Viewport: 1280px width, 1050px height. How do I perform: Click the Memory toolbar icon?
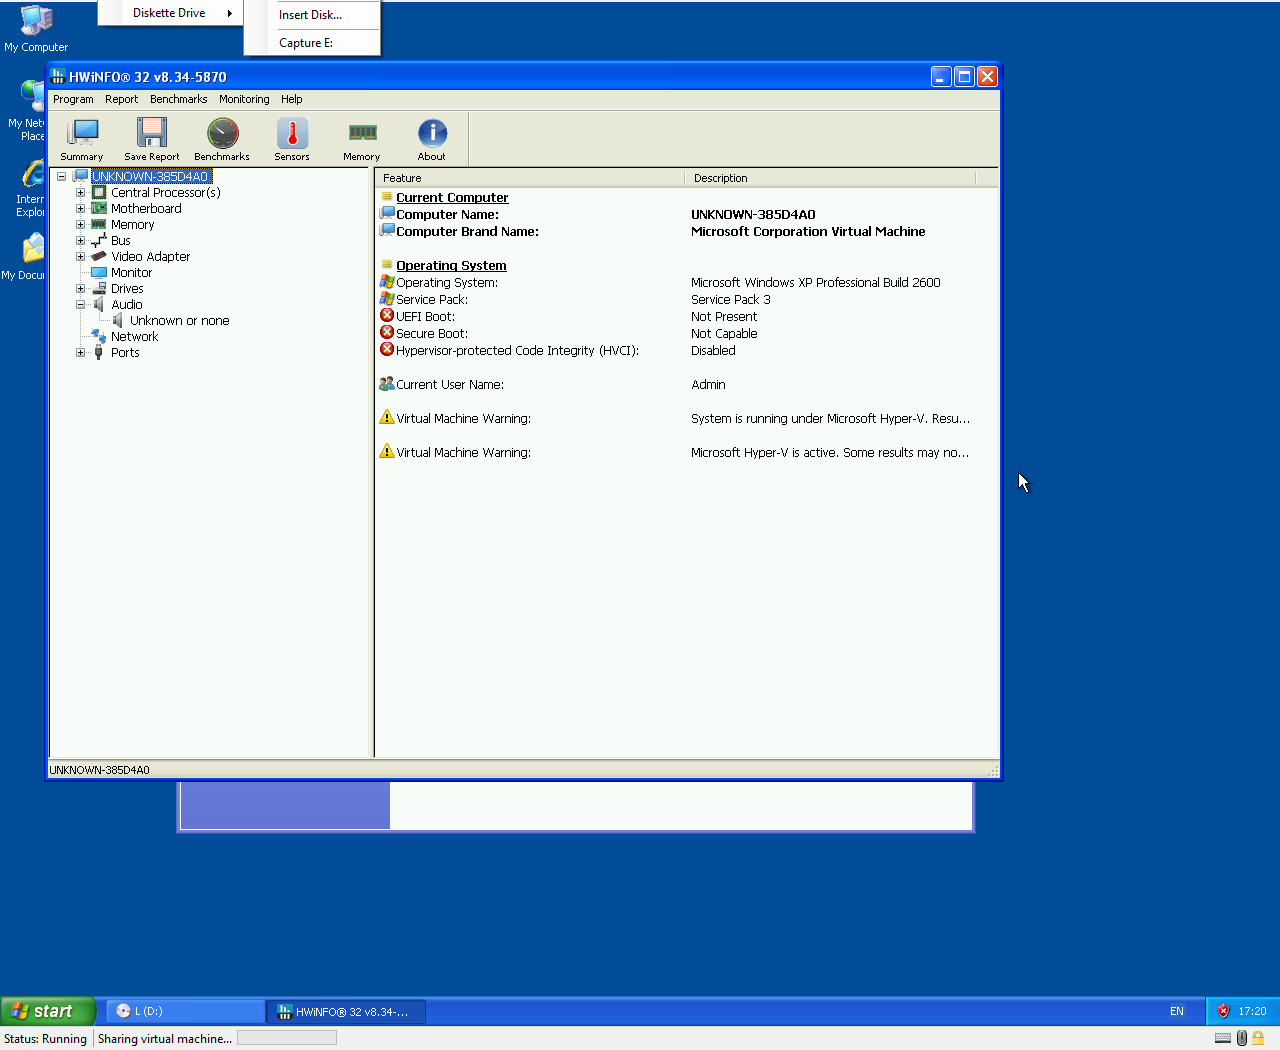(x=362, y=139)
